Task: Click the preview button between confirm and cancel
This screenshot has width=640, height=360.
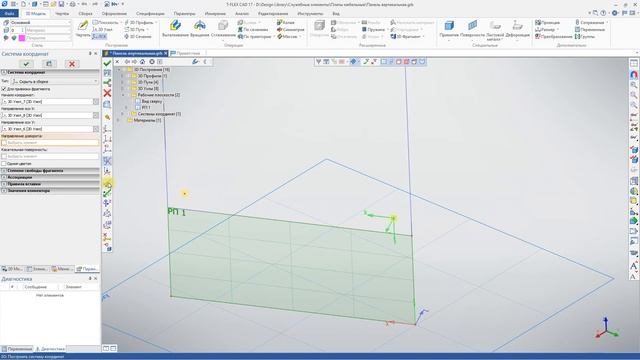Action: [49, 64]
